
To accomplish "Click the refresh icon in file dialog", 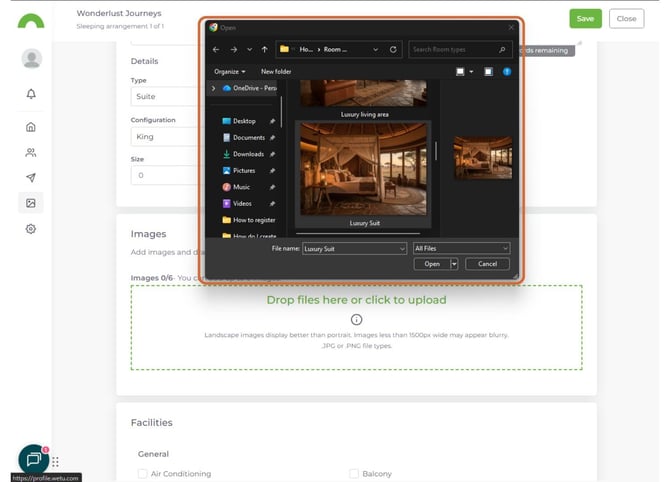I will [393, 49].
